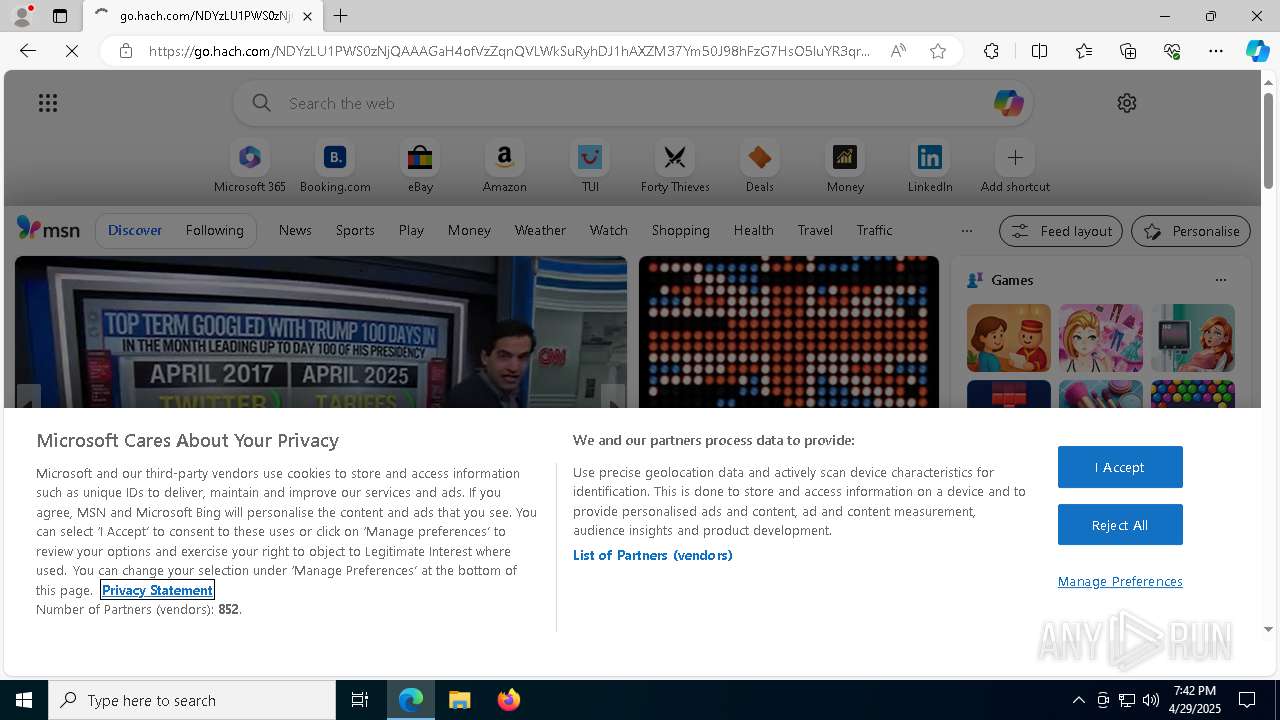Open the Booking.com shortcut
Viewport: 1280px width, 720px height.
tap(335, 166)
